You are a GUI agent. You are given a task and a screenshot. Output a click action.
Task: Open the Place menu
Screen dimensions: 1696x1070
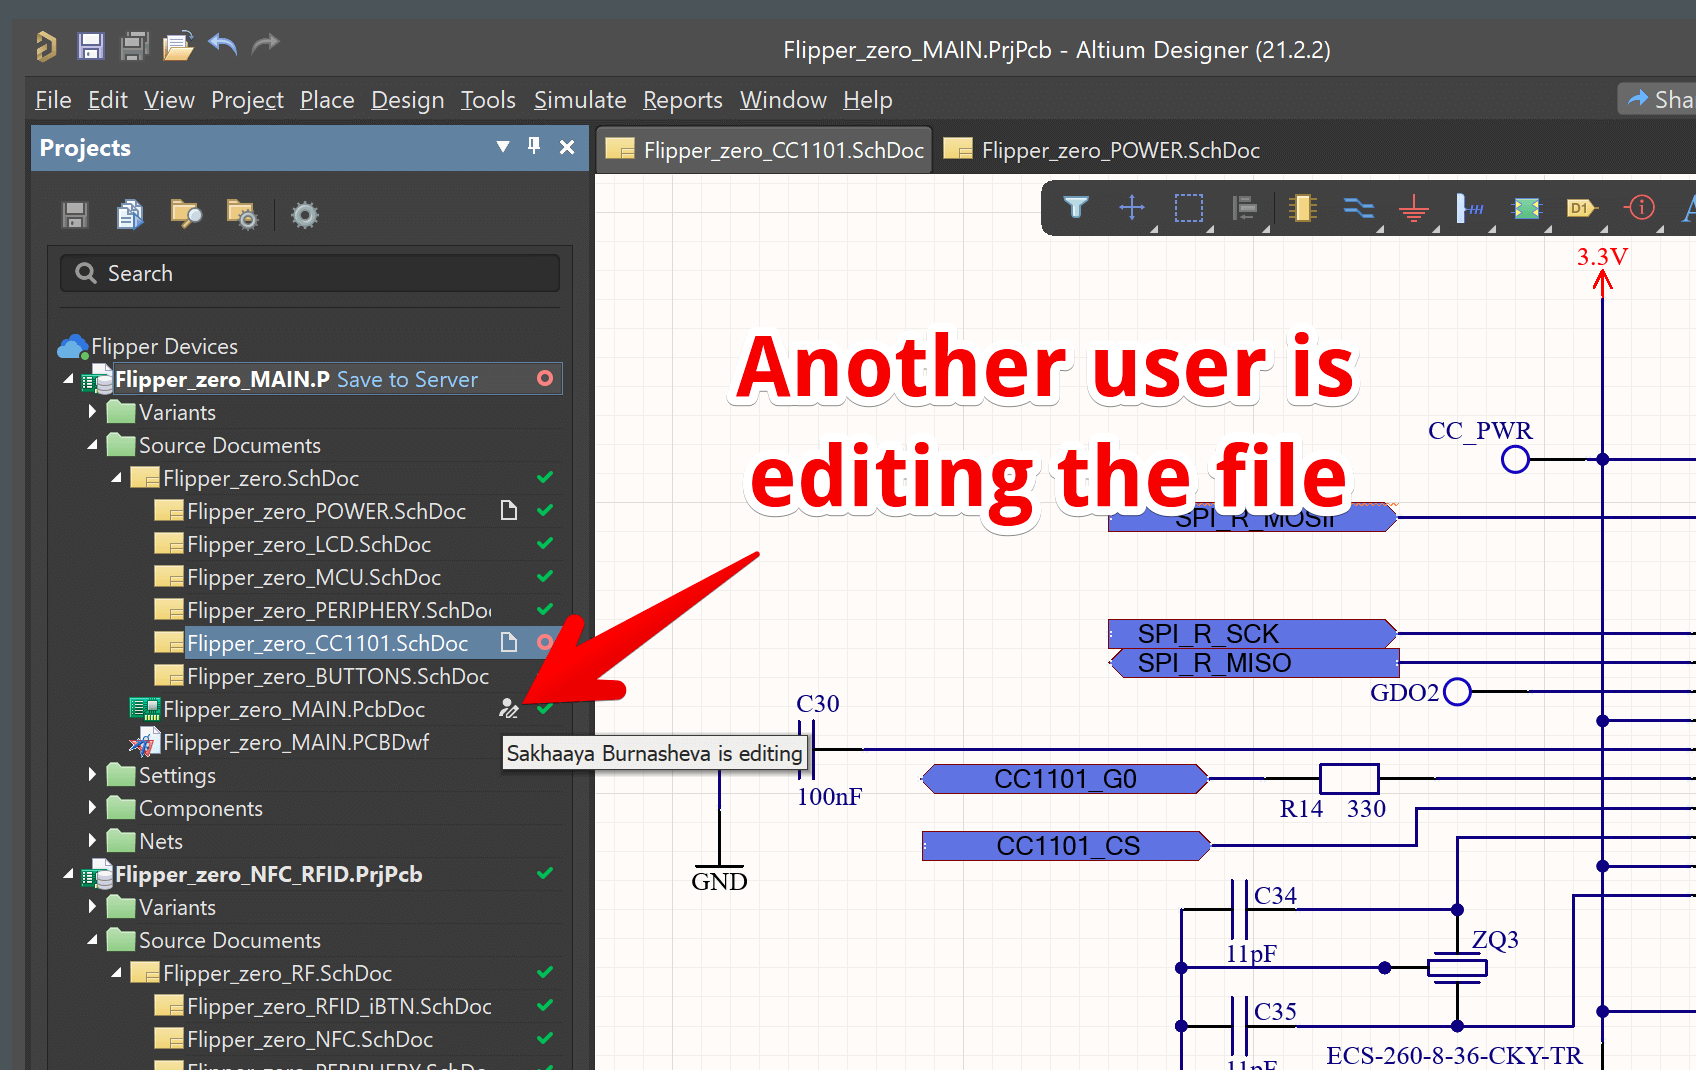[x=327, y=100]
